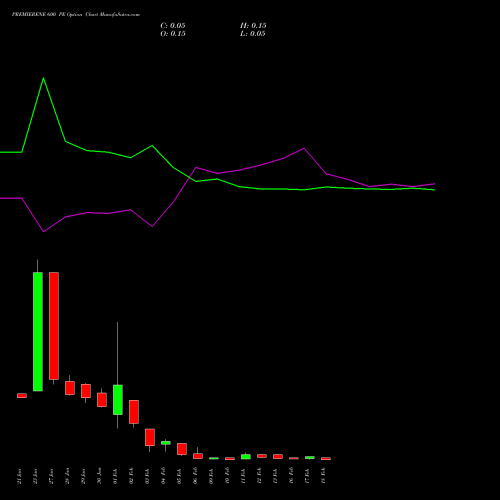Click the green candle above 11 Feb

(x=246, y=457)
